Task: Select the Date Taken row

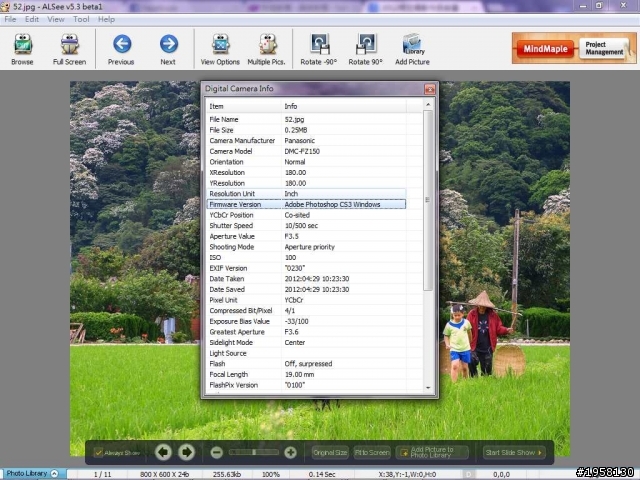Action: 306,278
